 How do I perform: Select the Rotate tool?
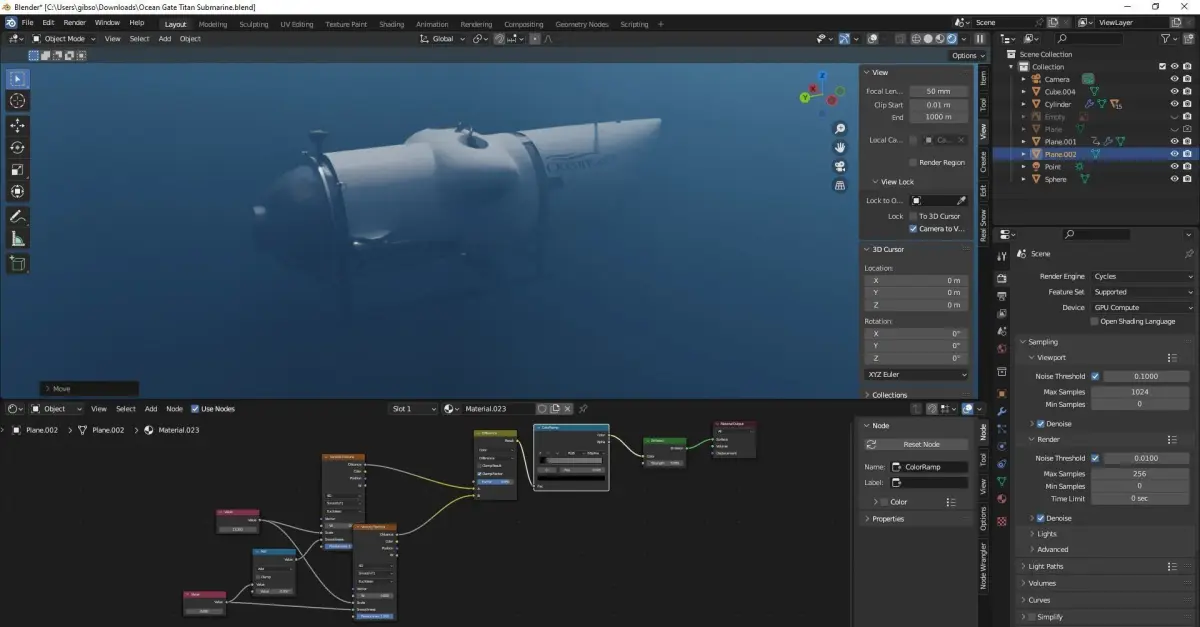pos(18,148)
